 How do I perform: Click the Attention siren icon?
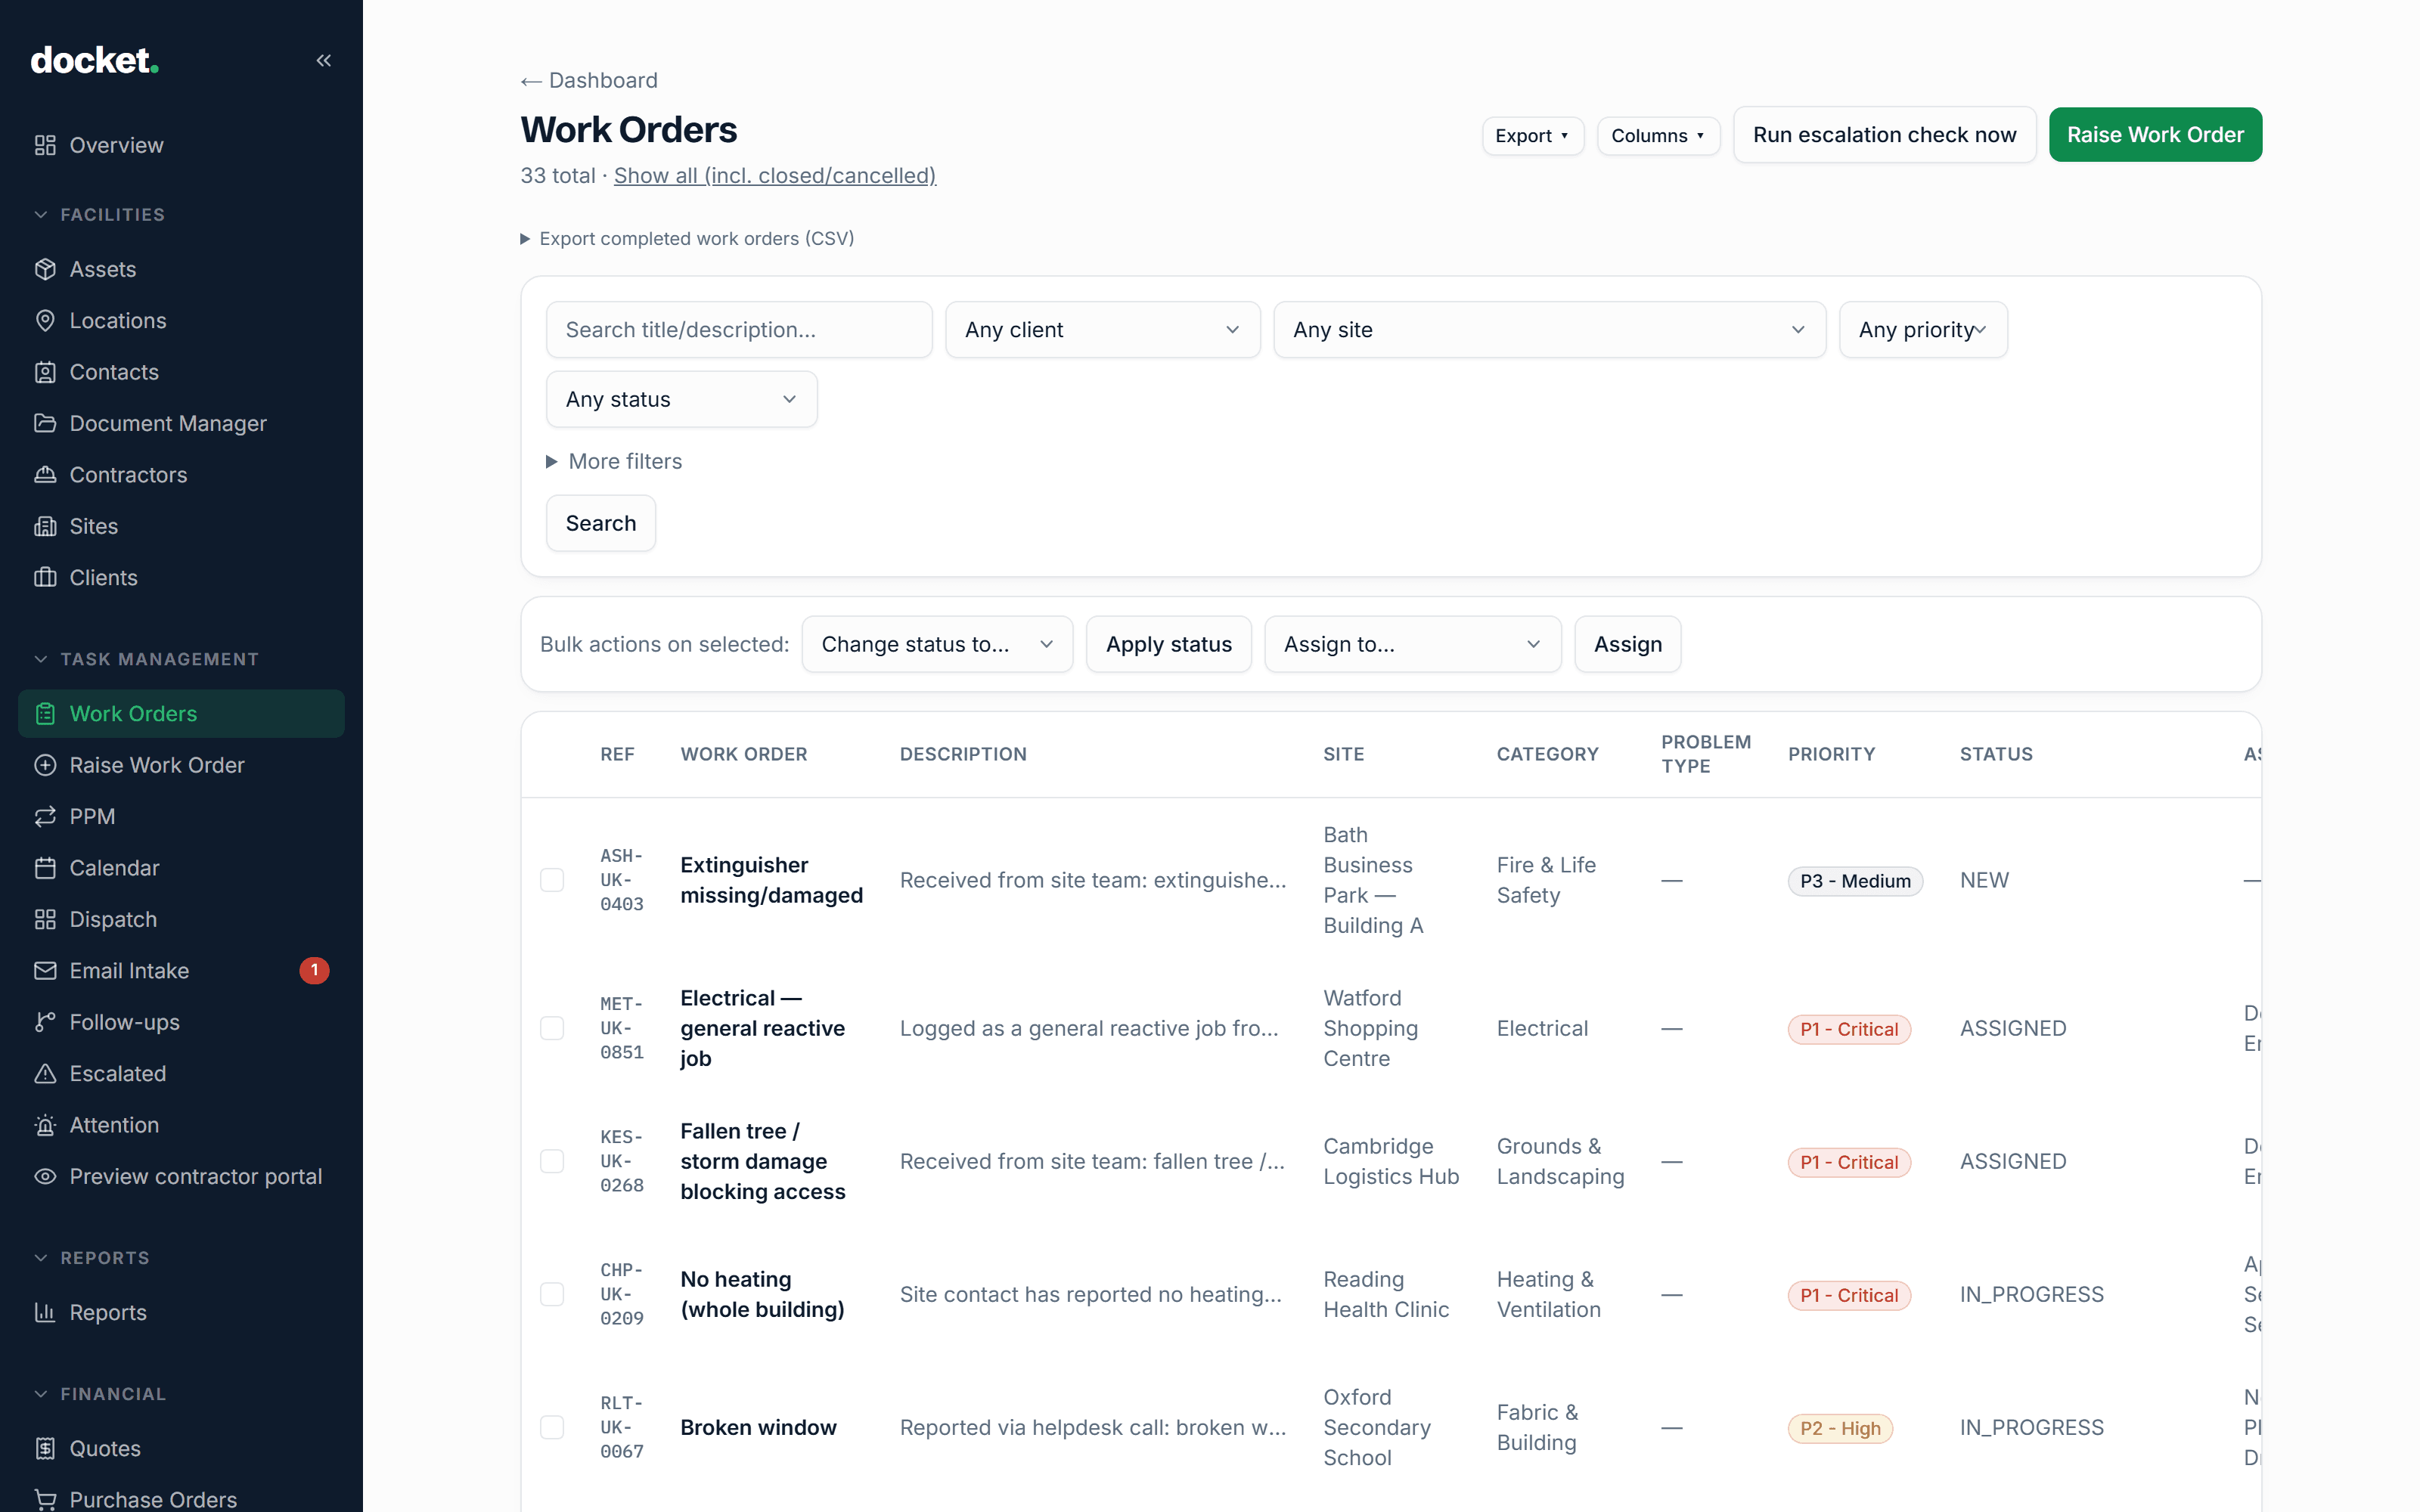[45, 1125]
